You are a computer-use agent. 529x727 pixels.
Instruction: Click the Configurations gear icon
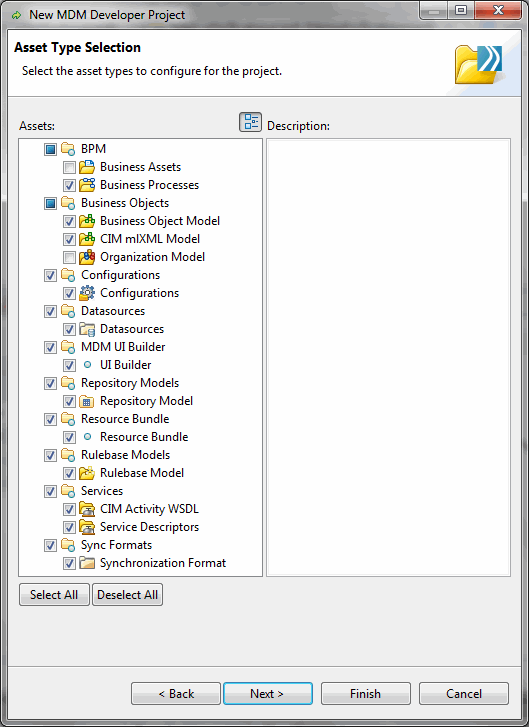click(x=87, y=293)
